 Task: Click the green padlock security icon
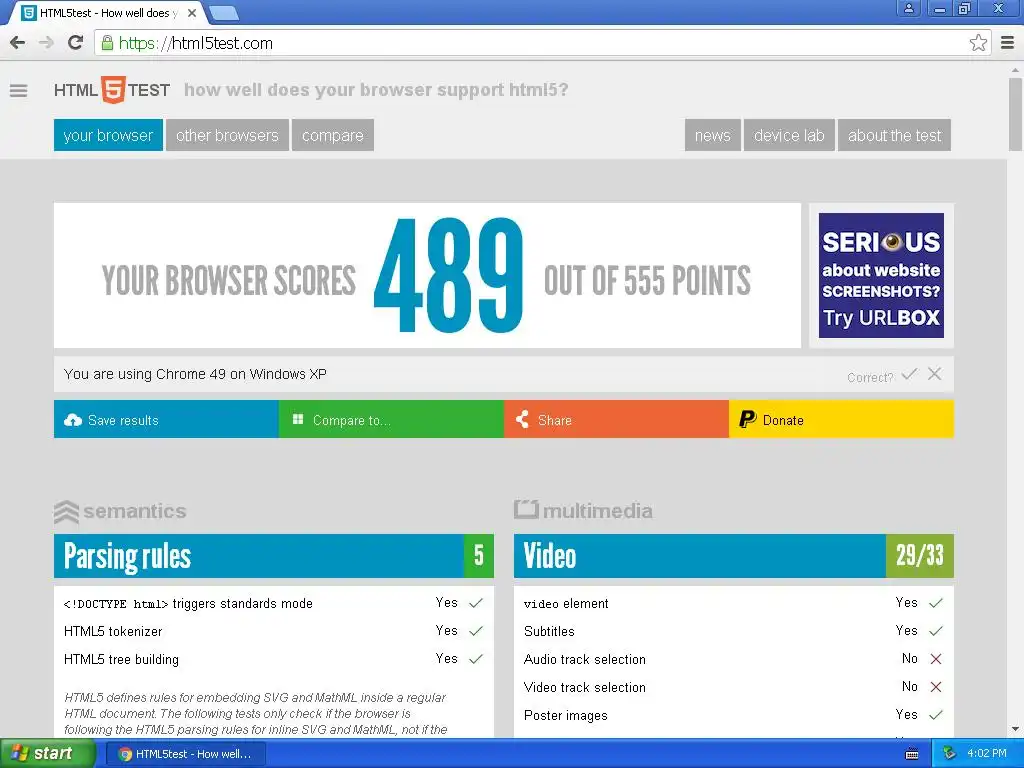click(x=107, y=43)
